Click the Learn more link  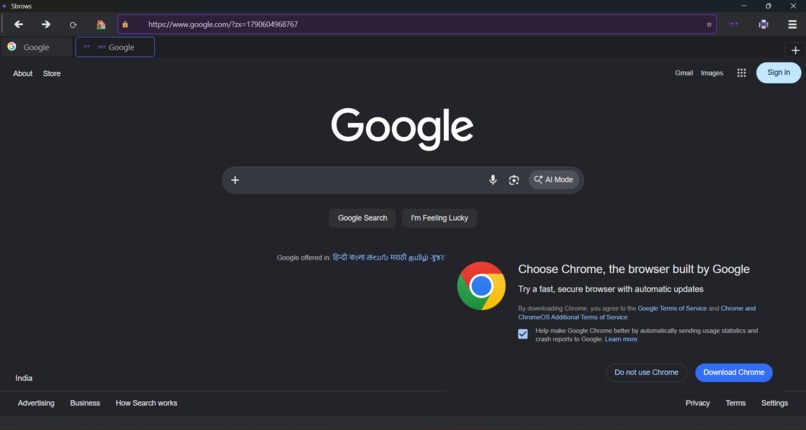point(621,339)
